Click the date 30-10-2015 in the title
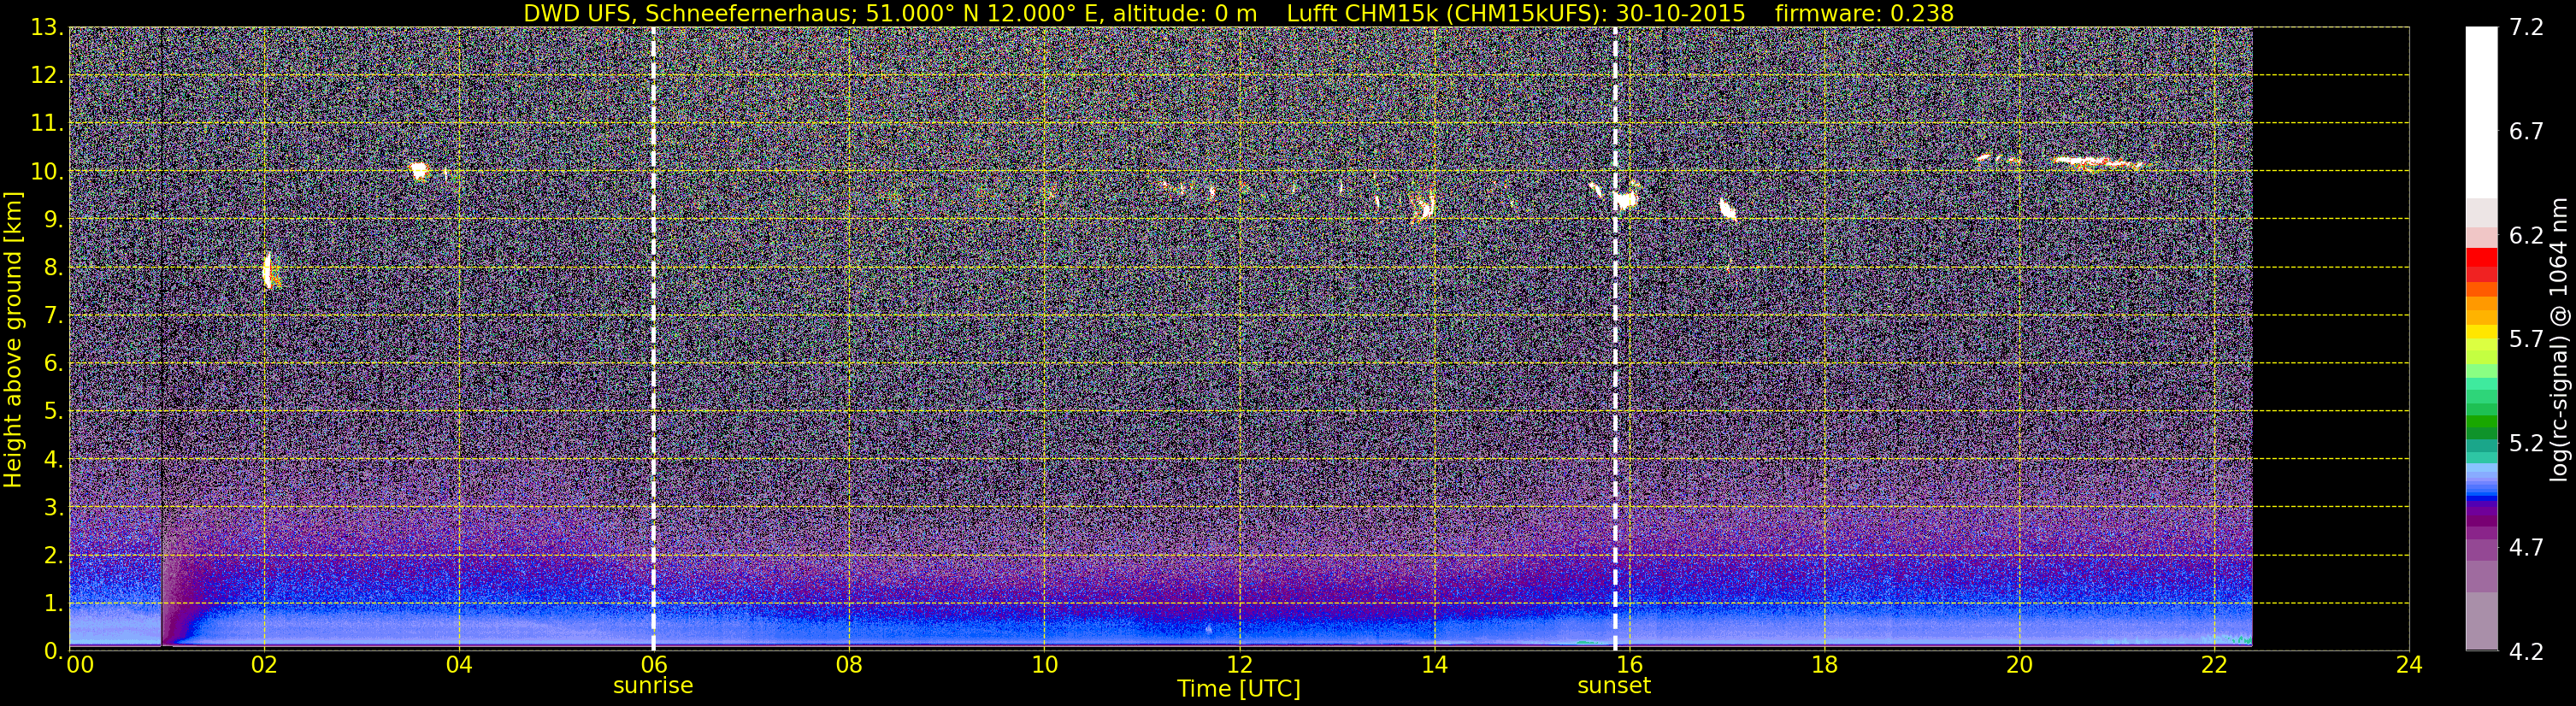This screenshot has height=706, width=2576. point(1680,13)
